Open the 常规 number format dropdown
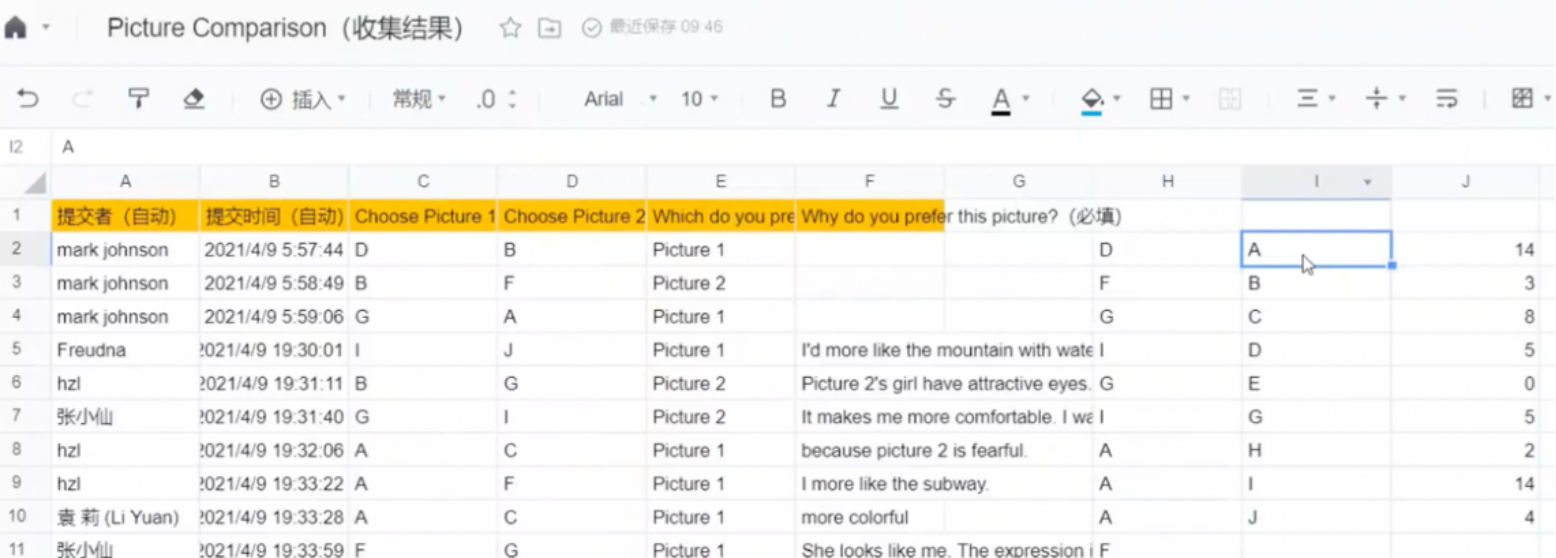Screen dimensions: 1556x558 click(419, 99)
